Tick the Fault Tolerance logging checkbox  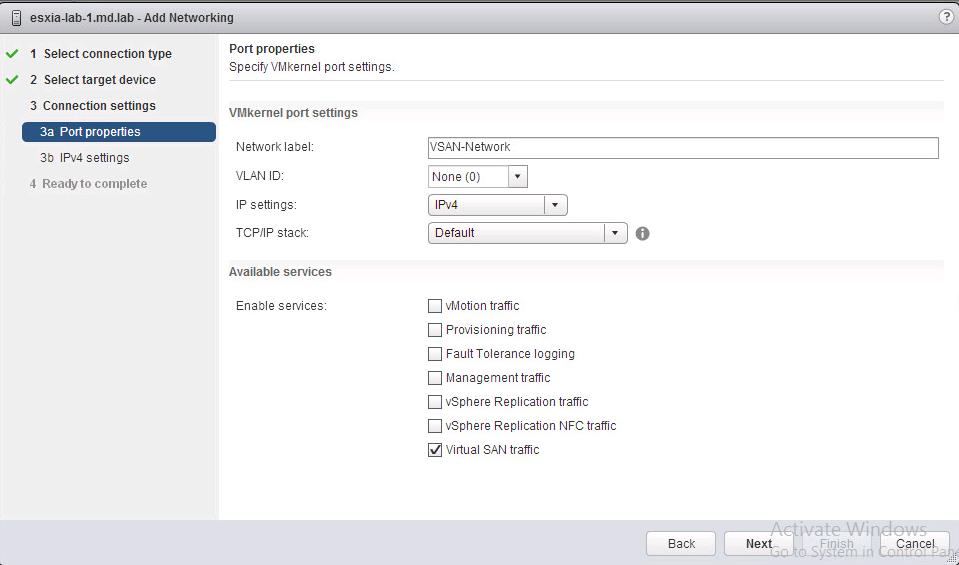coord(435,354)
